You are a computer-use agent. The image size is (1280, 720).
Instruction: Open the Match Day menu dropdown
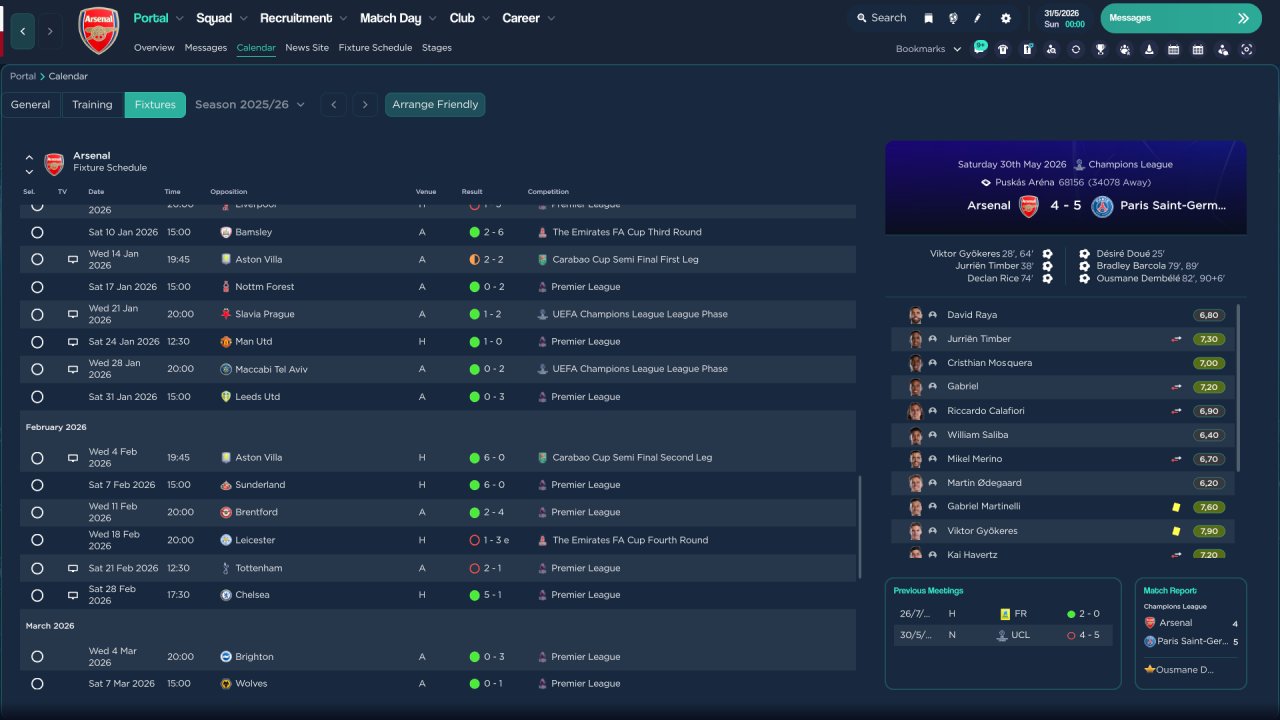(398, 18)
